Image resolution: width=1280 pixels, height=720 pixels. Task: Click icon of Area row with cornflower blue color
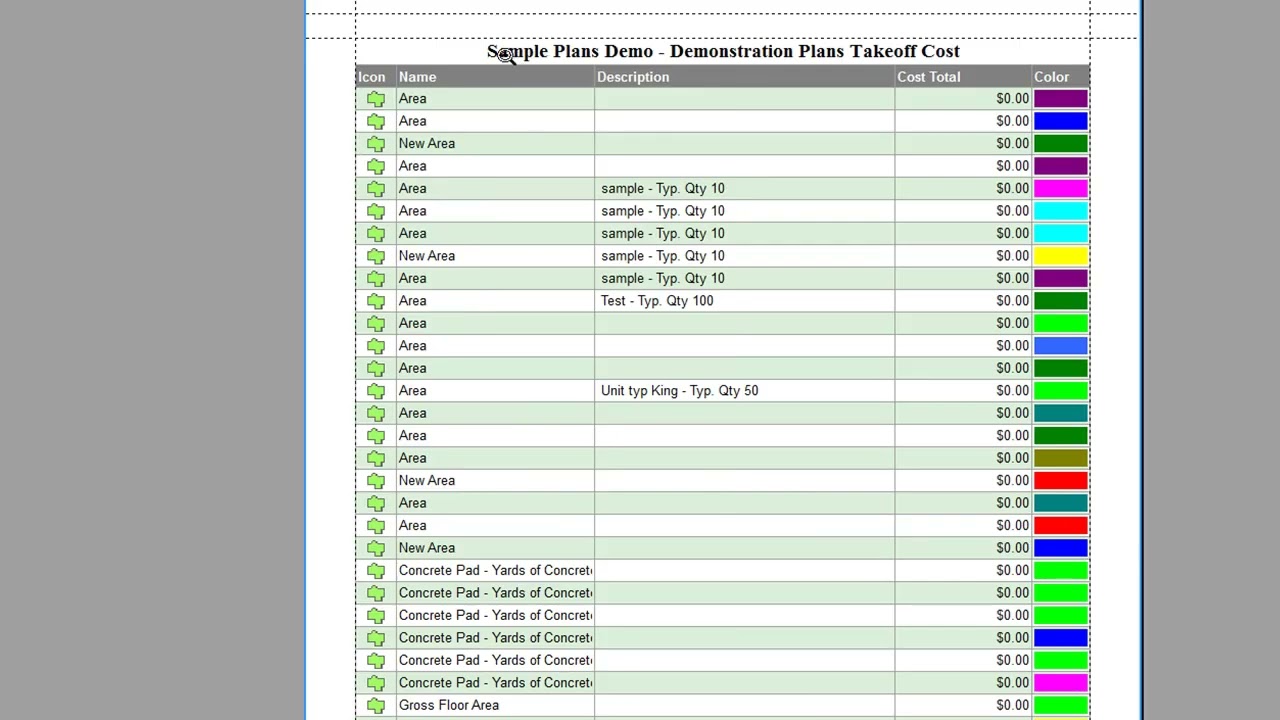[376, 346]
